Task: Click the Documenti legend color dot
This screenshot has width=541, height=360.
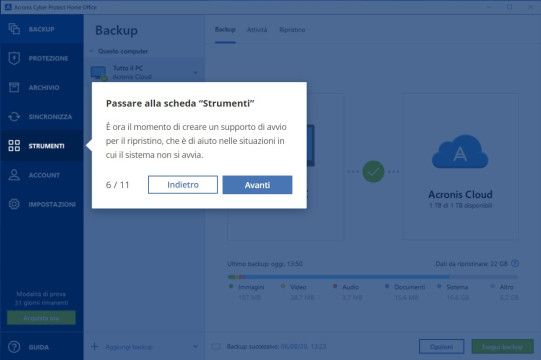Action: 387,286
